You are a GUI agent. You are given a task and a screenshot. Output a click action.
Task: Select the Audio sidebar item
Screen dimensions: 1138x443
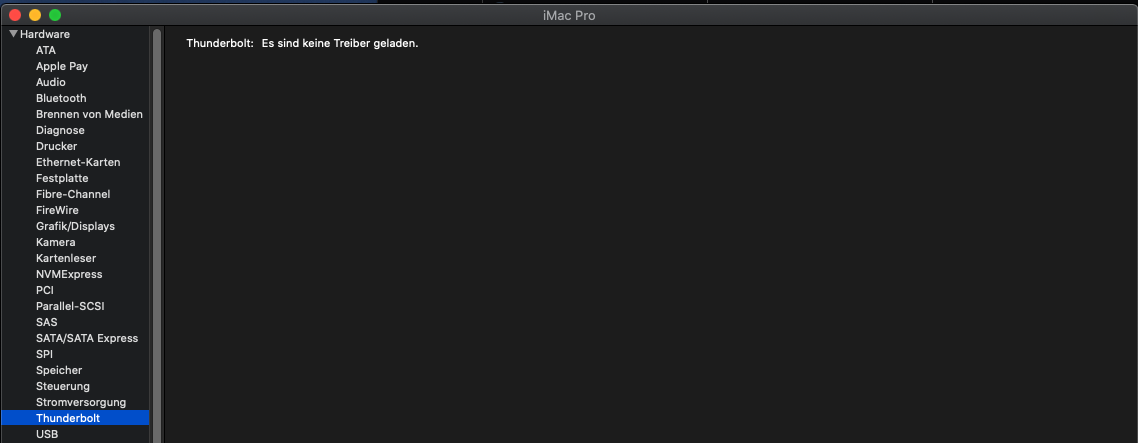point(51,82)
